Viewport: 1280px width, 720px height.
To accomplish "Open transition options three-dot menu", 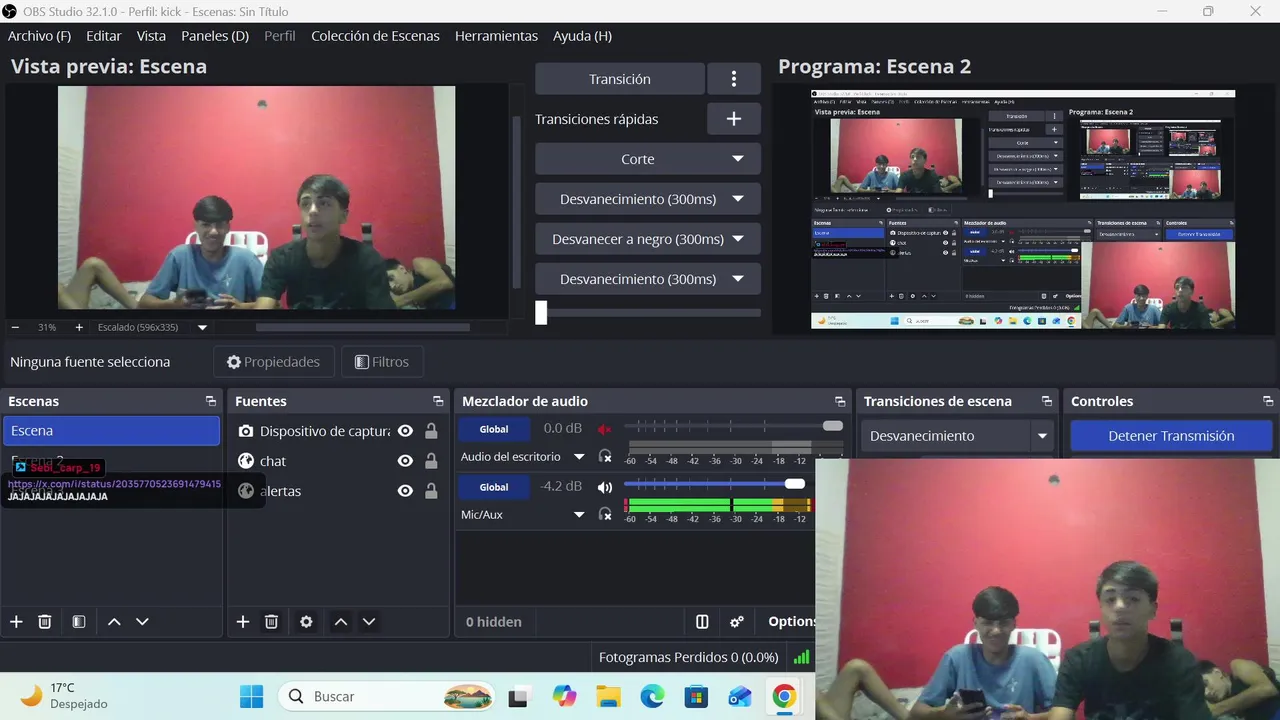I will [x=734, y=79].
